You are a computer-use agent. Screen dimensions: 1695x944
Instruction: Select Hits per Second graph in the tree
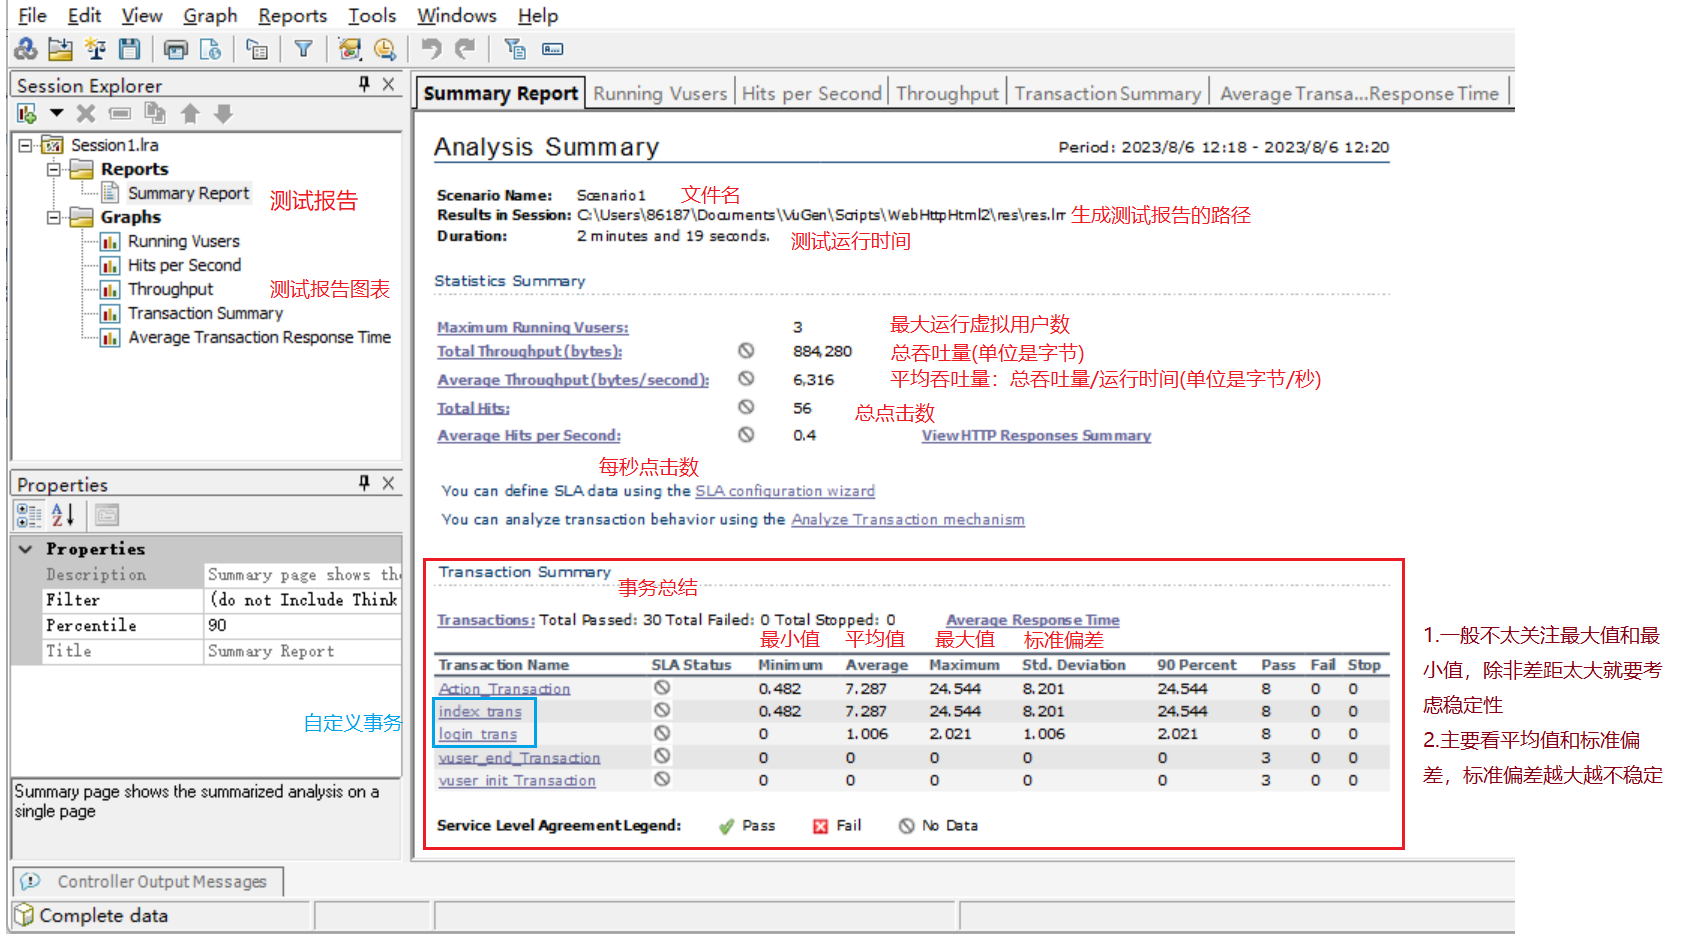(x=185, y=265)
